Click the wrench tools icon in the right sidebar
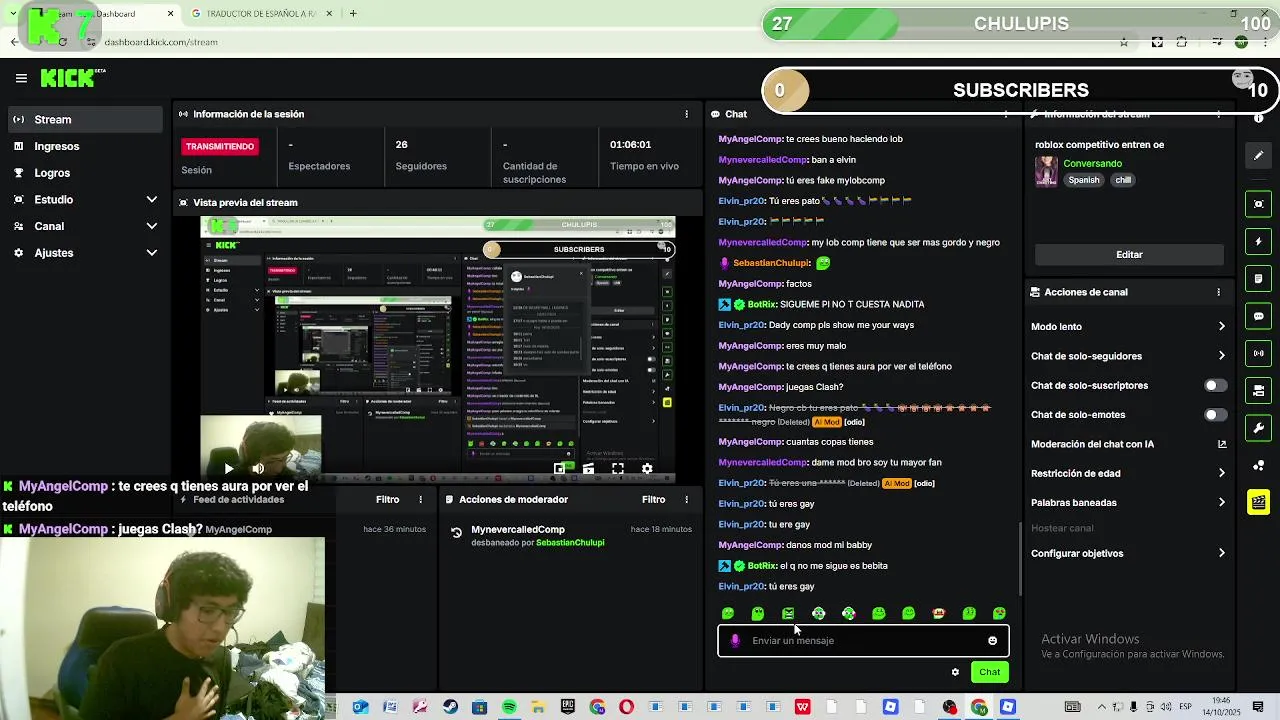The height and width of the screenshot is (720, 1280). 1258,428
